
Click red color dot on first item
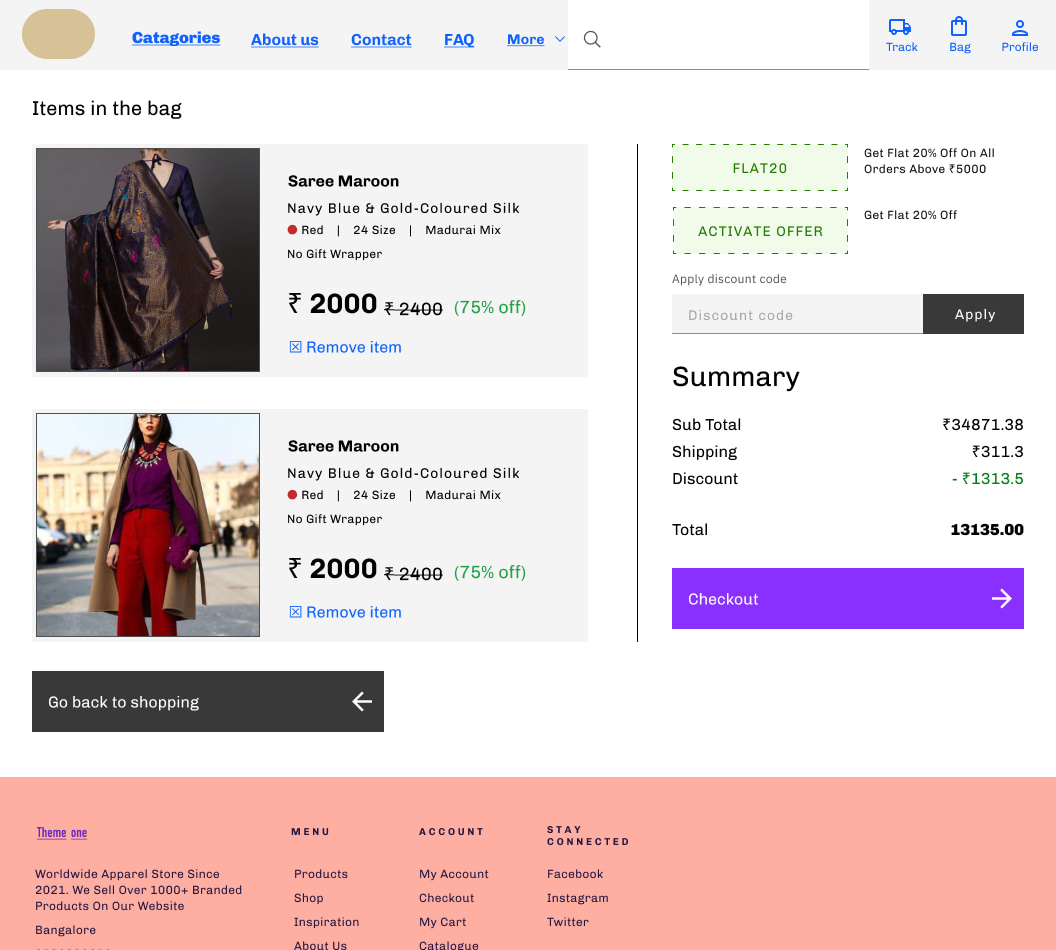(292, 230)
